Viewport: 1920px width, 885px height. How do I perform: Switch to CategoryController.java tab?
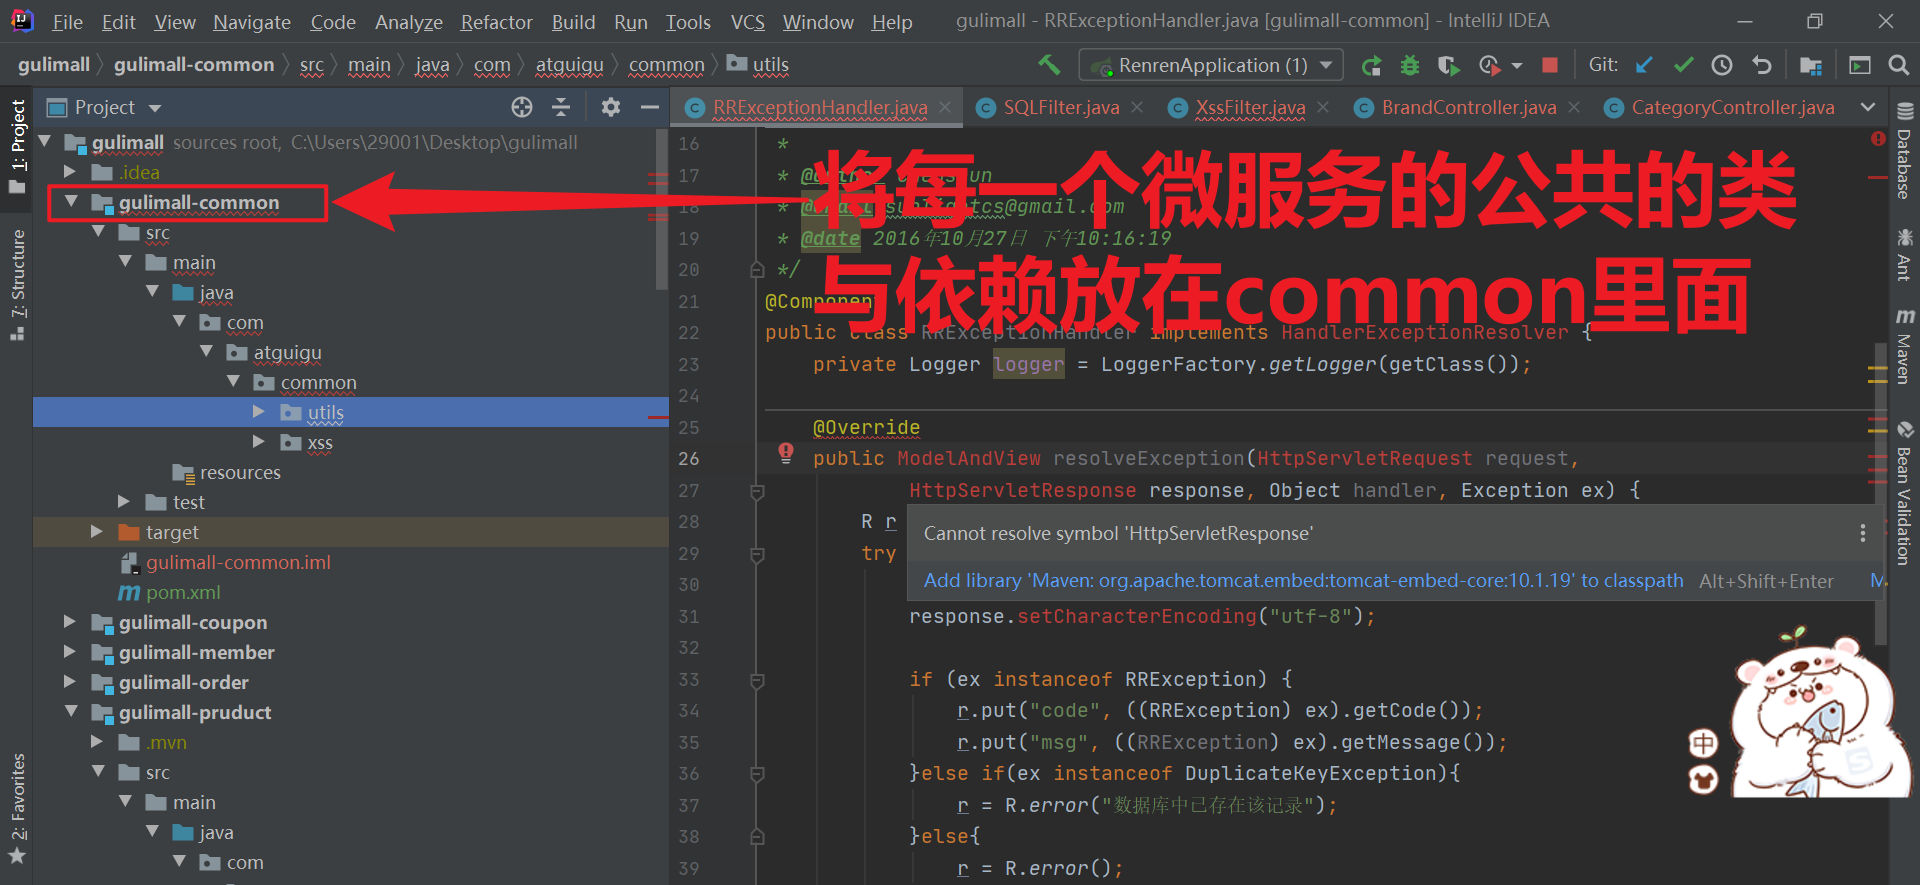tap(1732, 107)
